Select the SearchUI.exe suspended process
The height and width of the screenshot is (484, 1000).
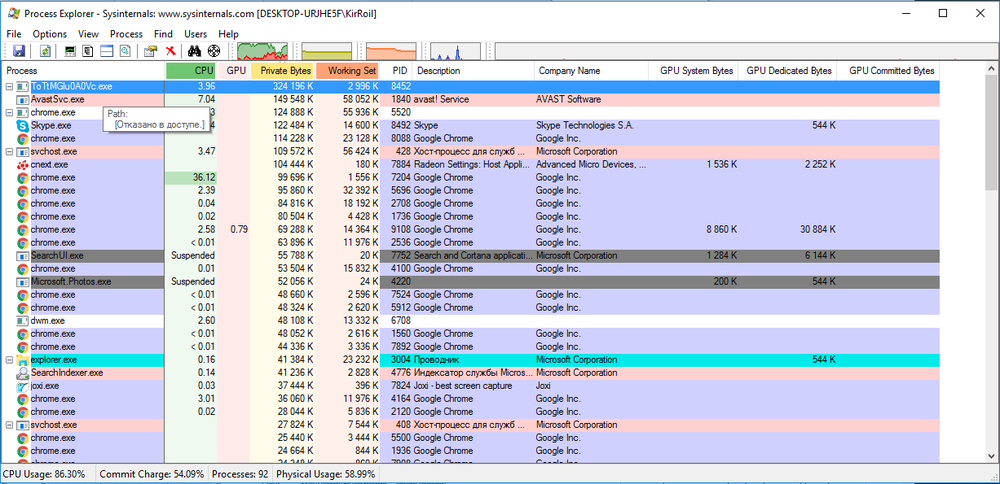tap(472, 256)
